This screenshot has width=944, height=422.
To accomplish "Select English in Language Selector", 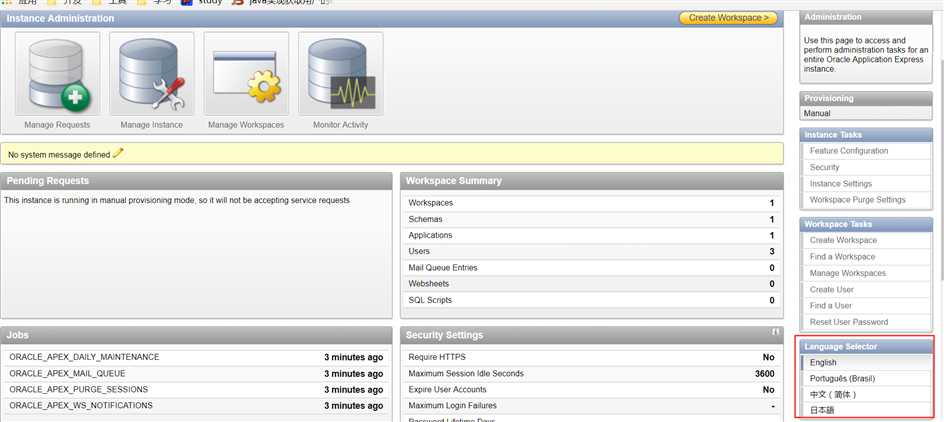I will pyautogui.click(x=823, y=363).
